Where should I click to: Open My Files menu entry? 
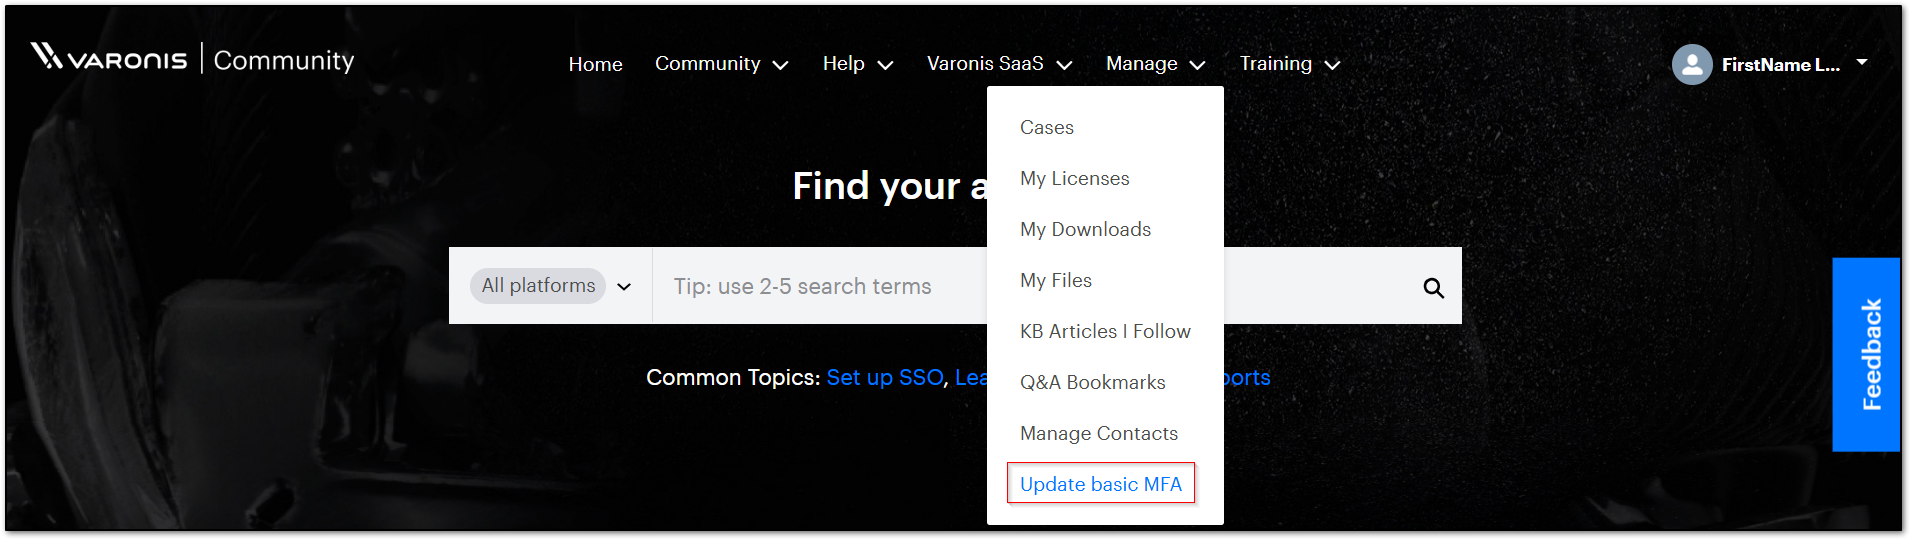[1055, 280]
